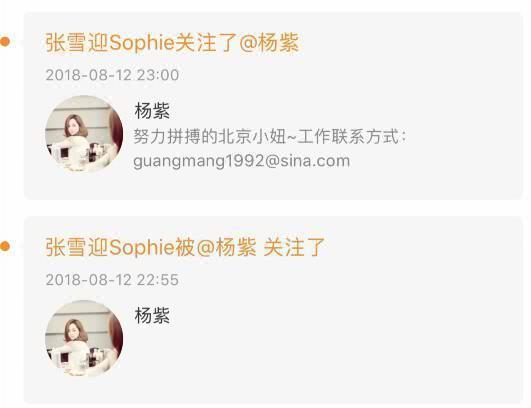Tap the @杨紫 mention in the 关注了@杨紫 headline
Screen dimensions: 531x408
[269, 43]
